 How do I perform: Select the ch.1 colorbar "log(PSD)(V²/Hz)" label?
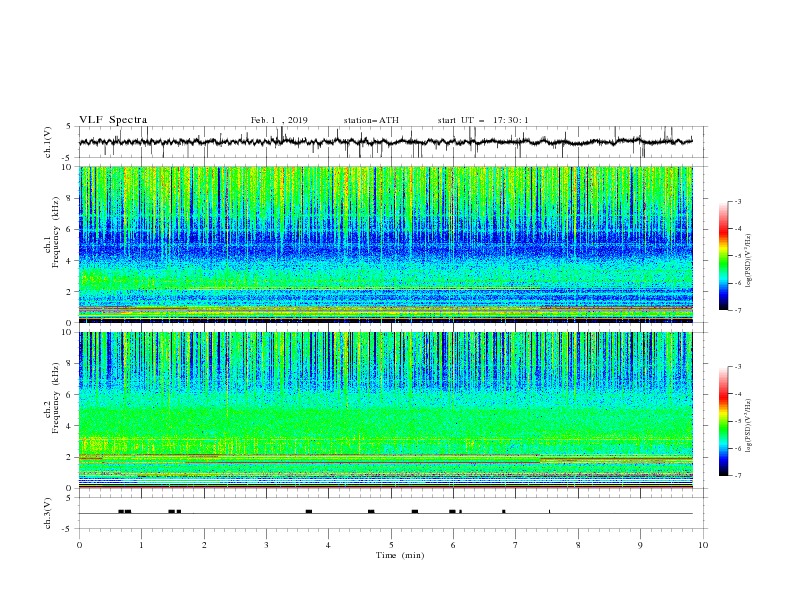pyautogui.click(x=749, y=260)
